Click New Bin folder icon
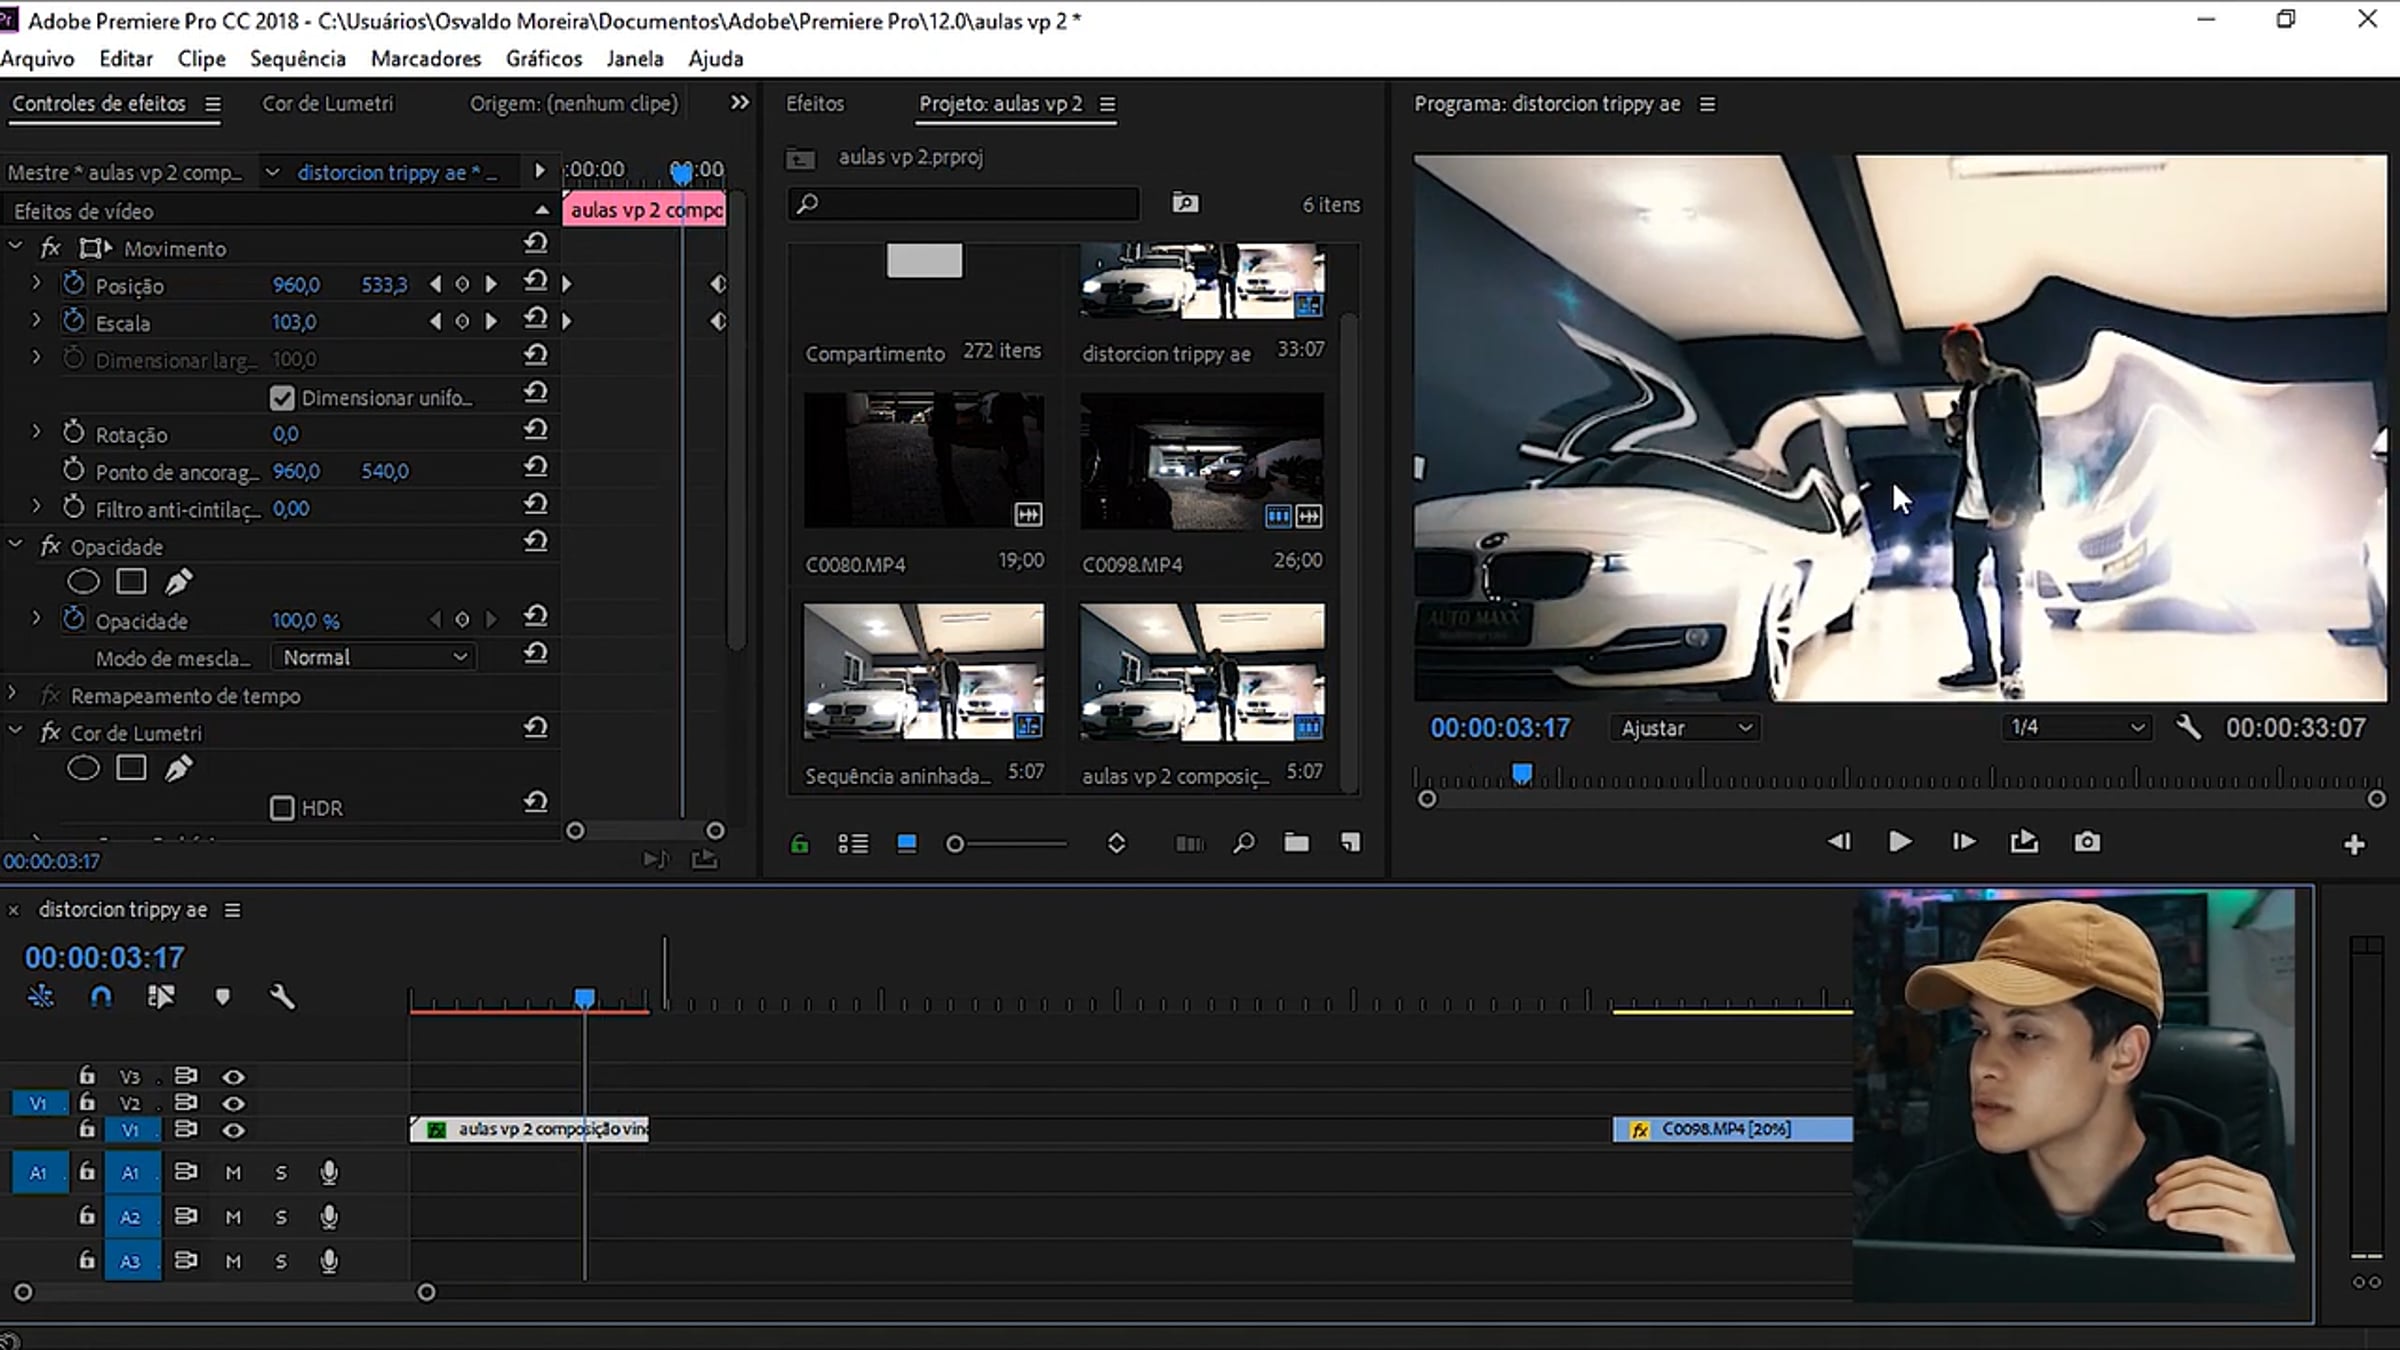2400x1350 pixels. (1296, 843)
